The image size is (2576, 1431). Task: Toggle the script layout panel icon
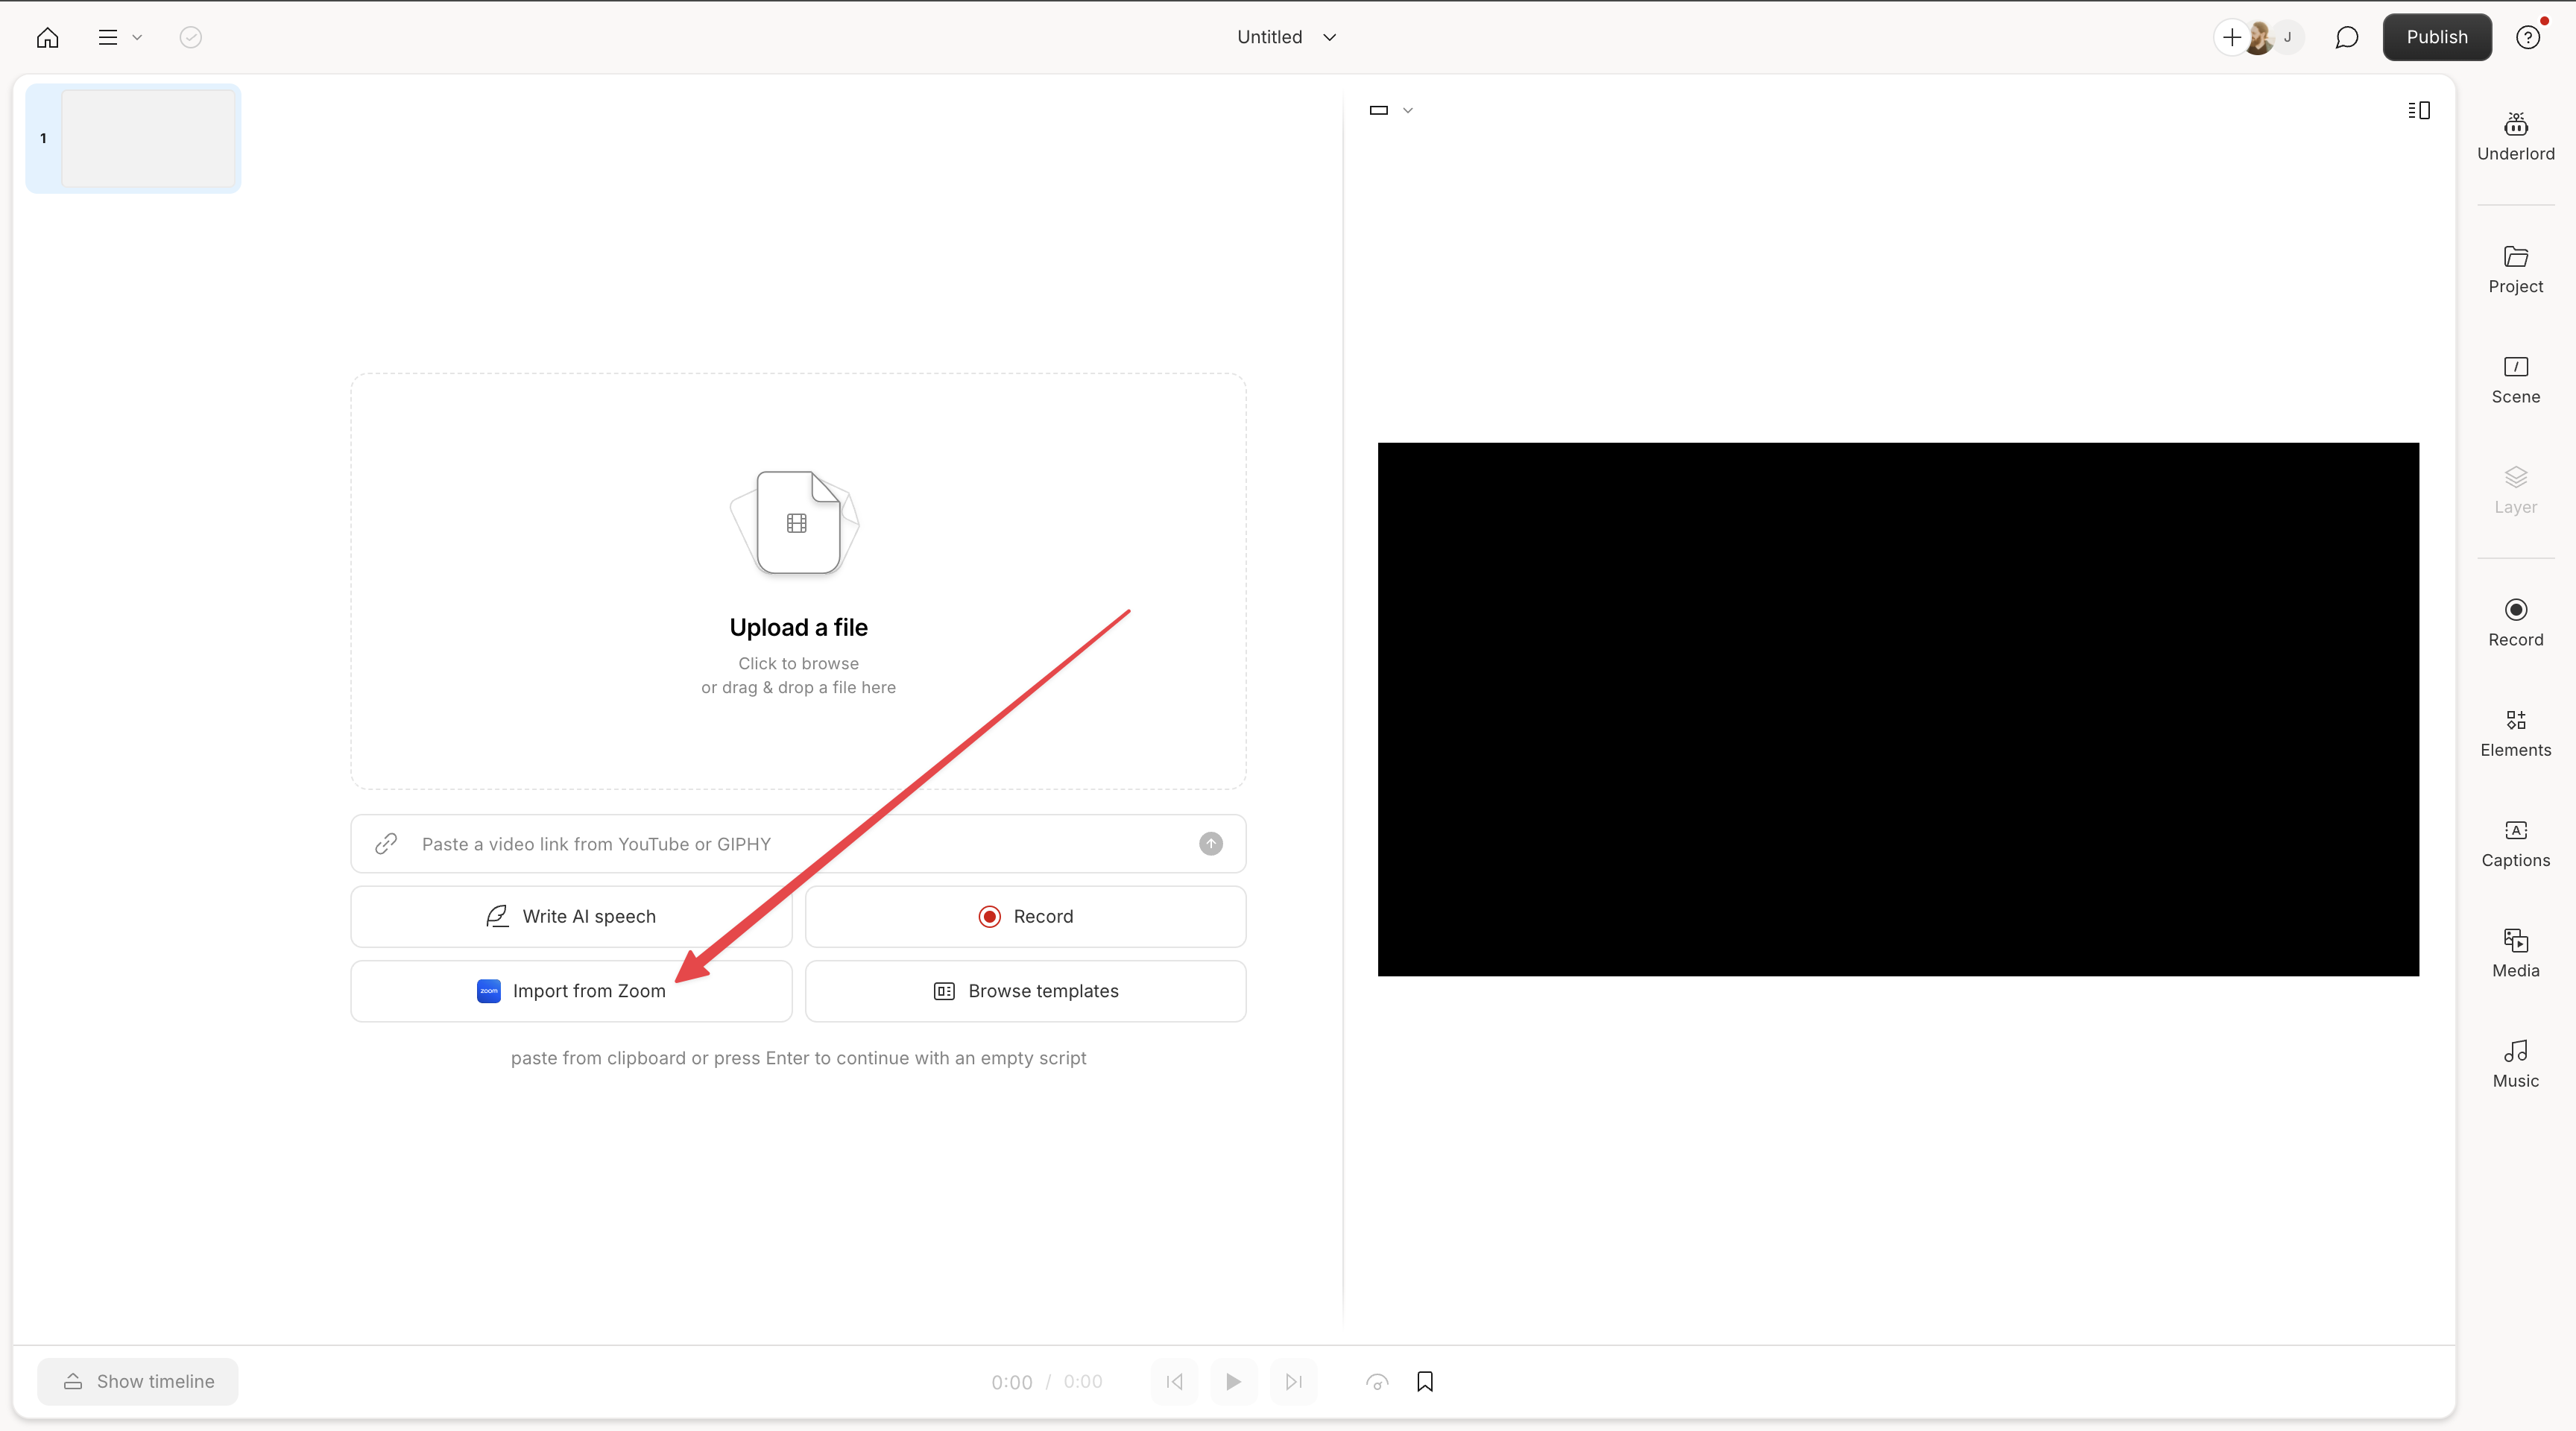click(x=2418, y=110)
